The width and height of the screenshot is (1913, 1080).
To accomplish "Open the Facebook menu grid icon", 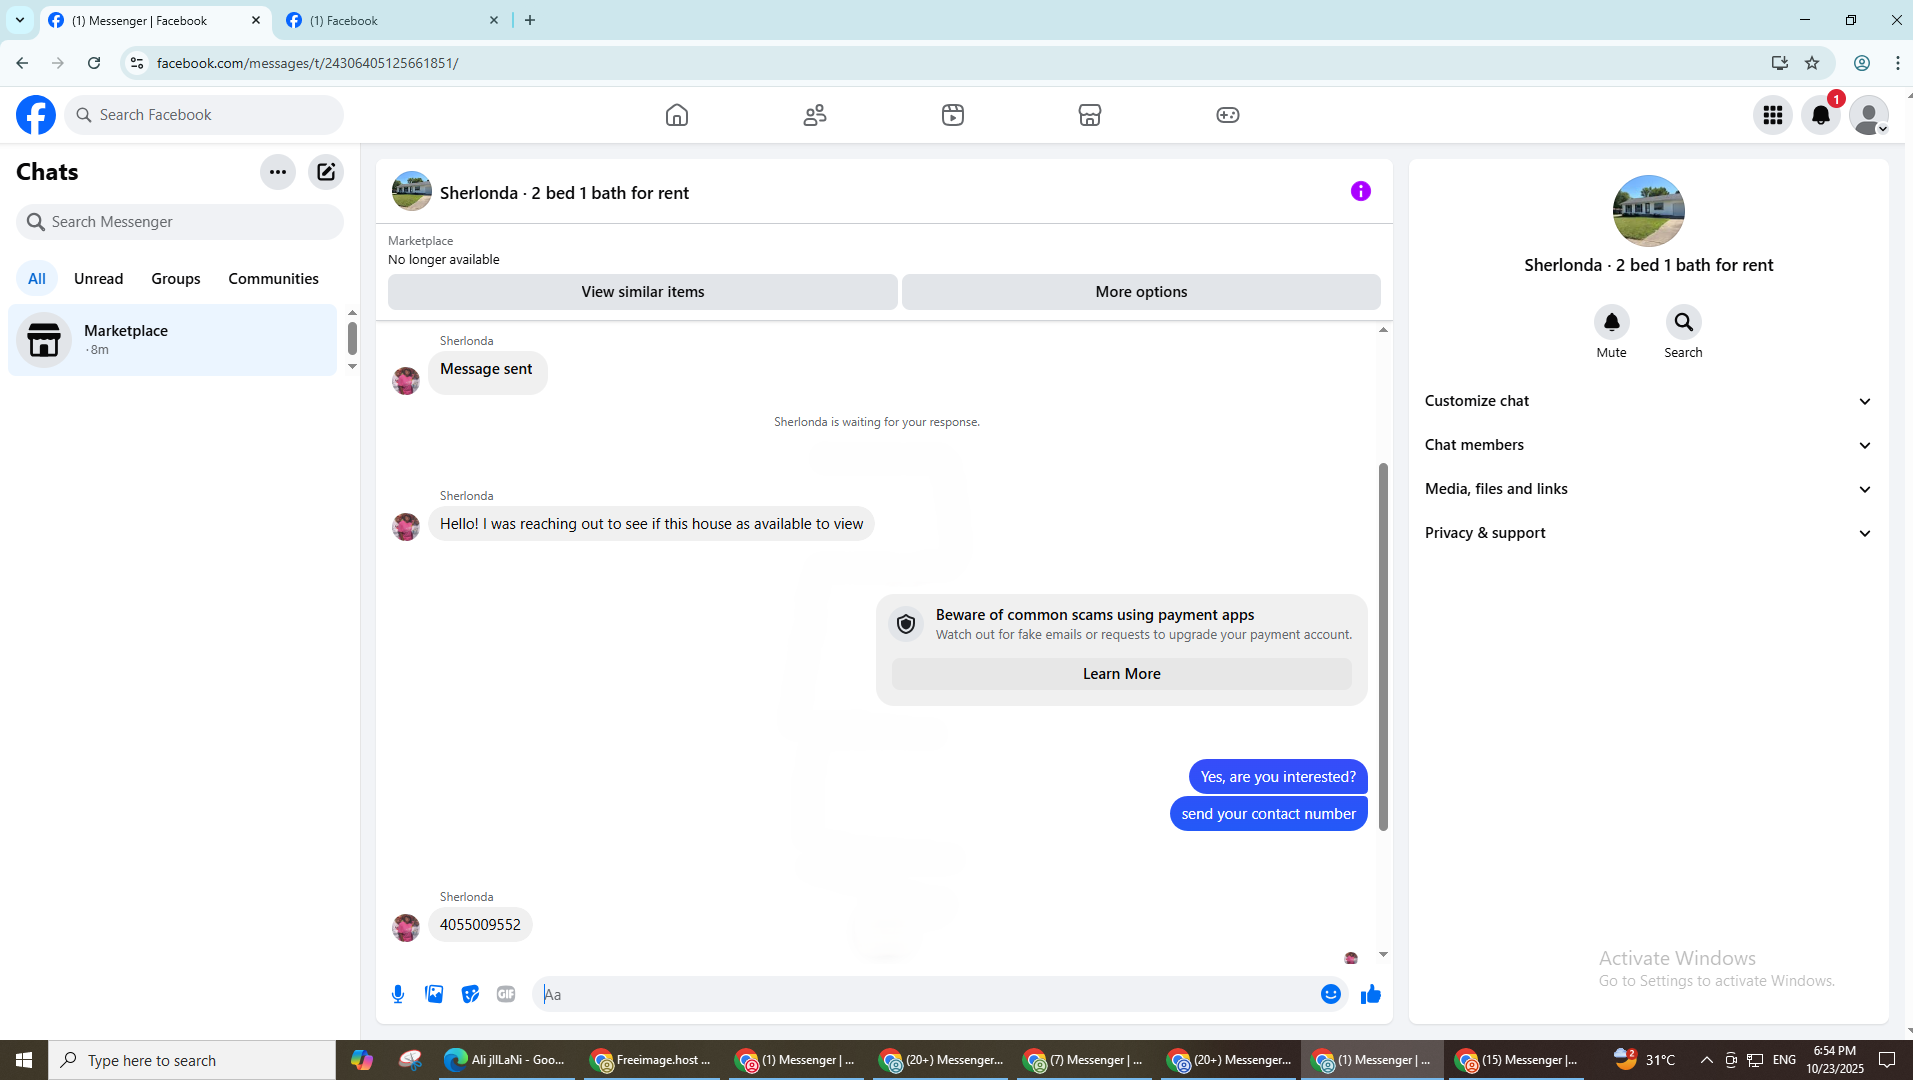I will (1773, 115).
